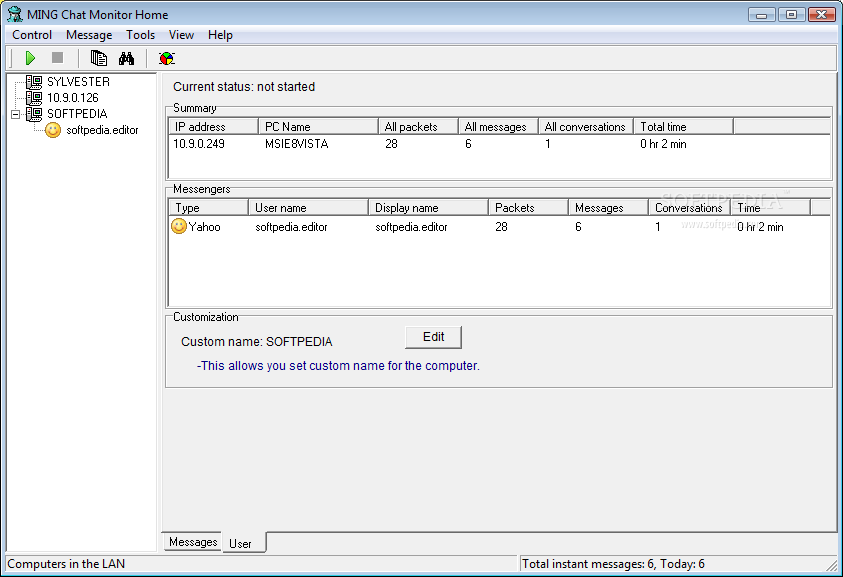
Task: Click the Edit custom name button
Action: (x=433, y=337)
